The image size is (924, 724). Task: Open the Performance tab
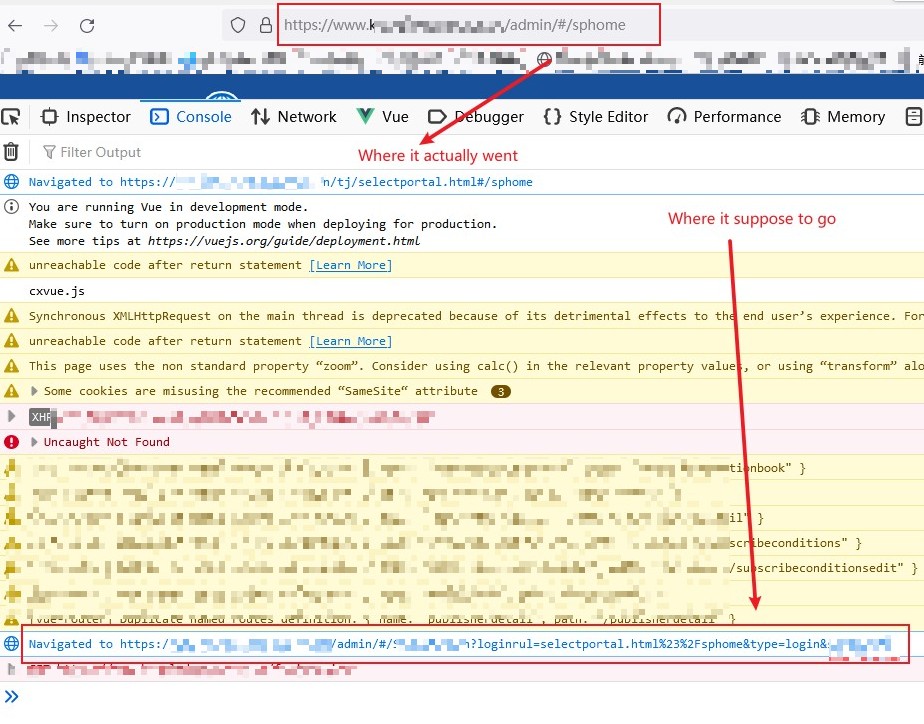[724, 117]
